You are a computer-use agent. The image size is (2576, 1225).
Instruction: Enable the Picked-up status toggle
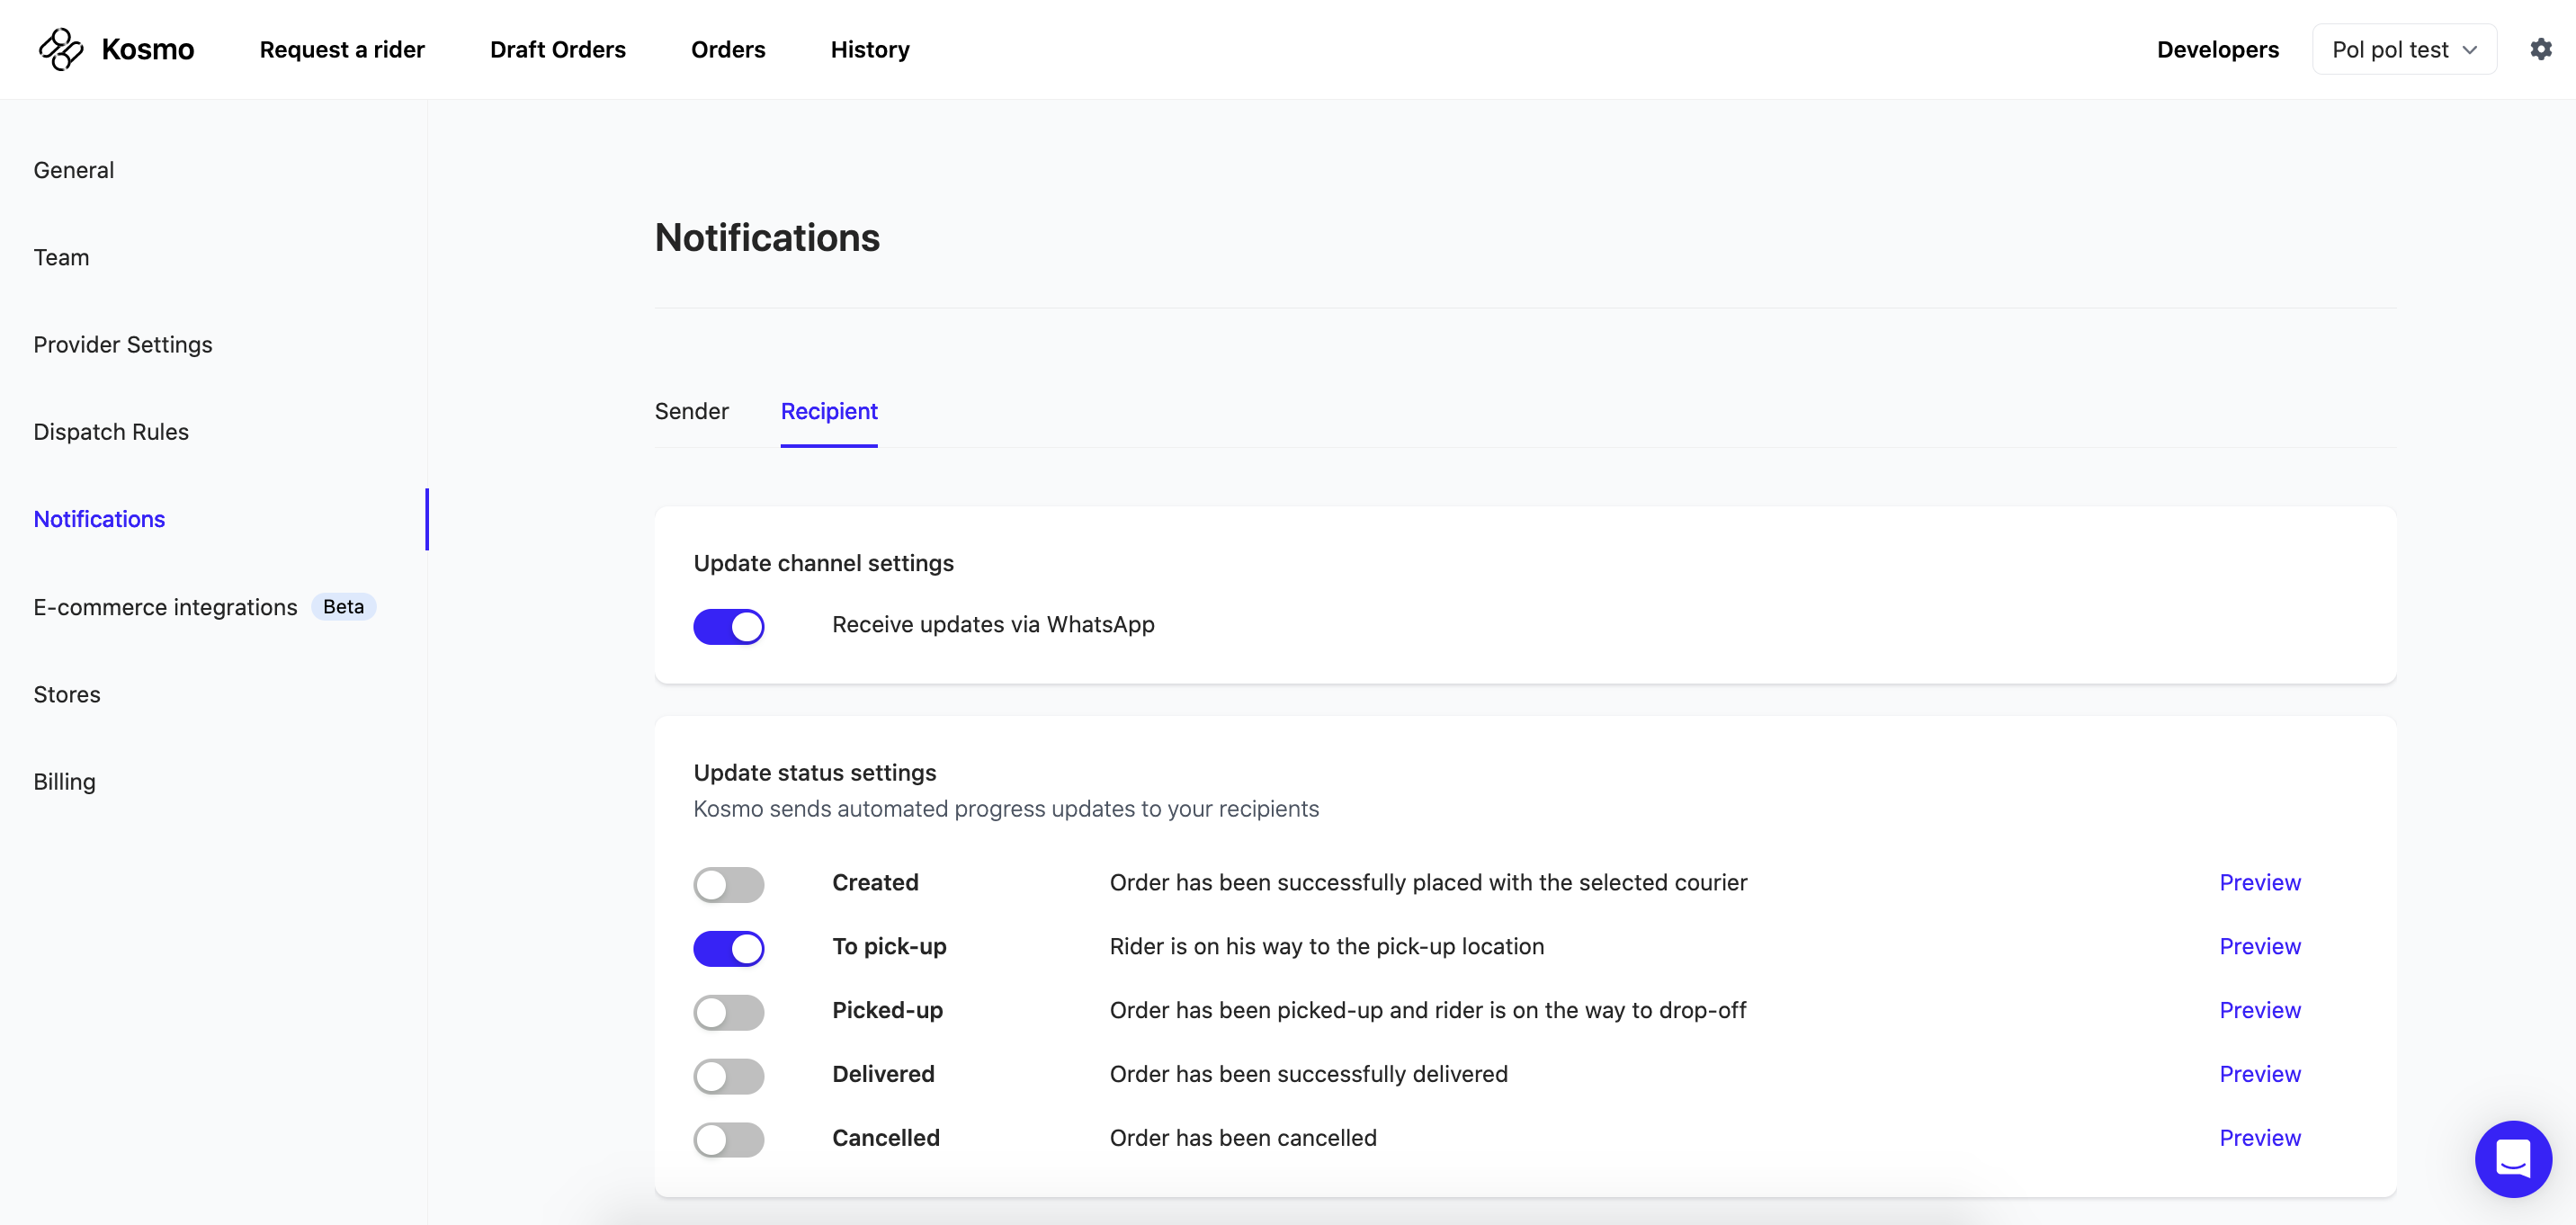[728, 1012]
